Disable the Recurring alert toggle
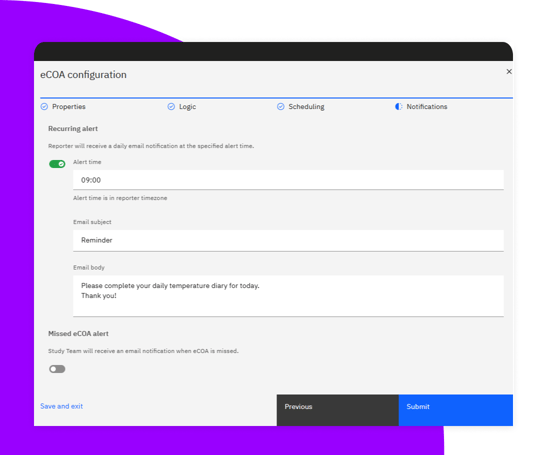 tap(57, 164)
